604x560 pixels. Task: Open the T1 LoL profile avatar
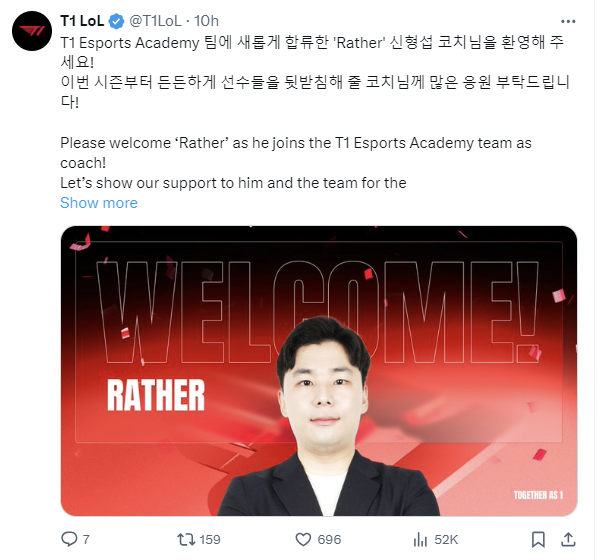point(32,31)
